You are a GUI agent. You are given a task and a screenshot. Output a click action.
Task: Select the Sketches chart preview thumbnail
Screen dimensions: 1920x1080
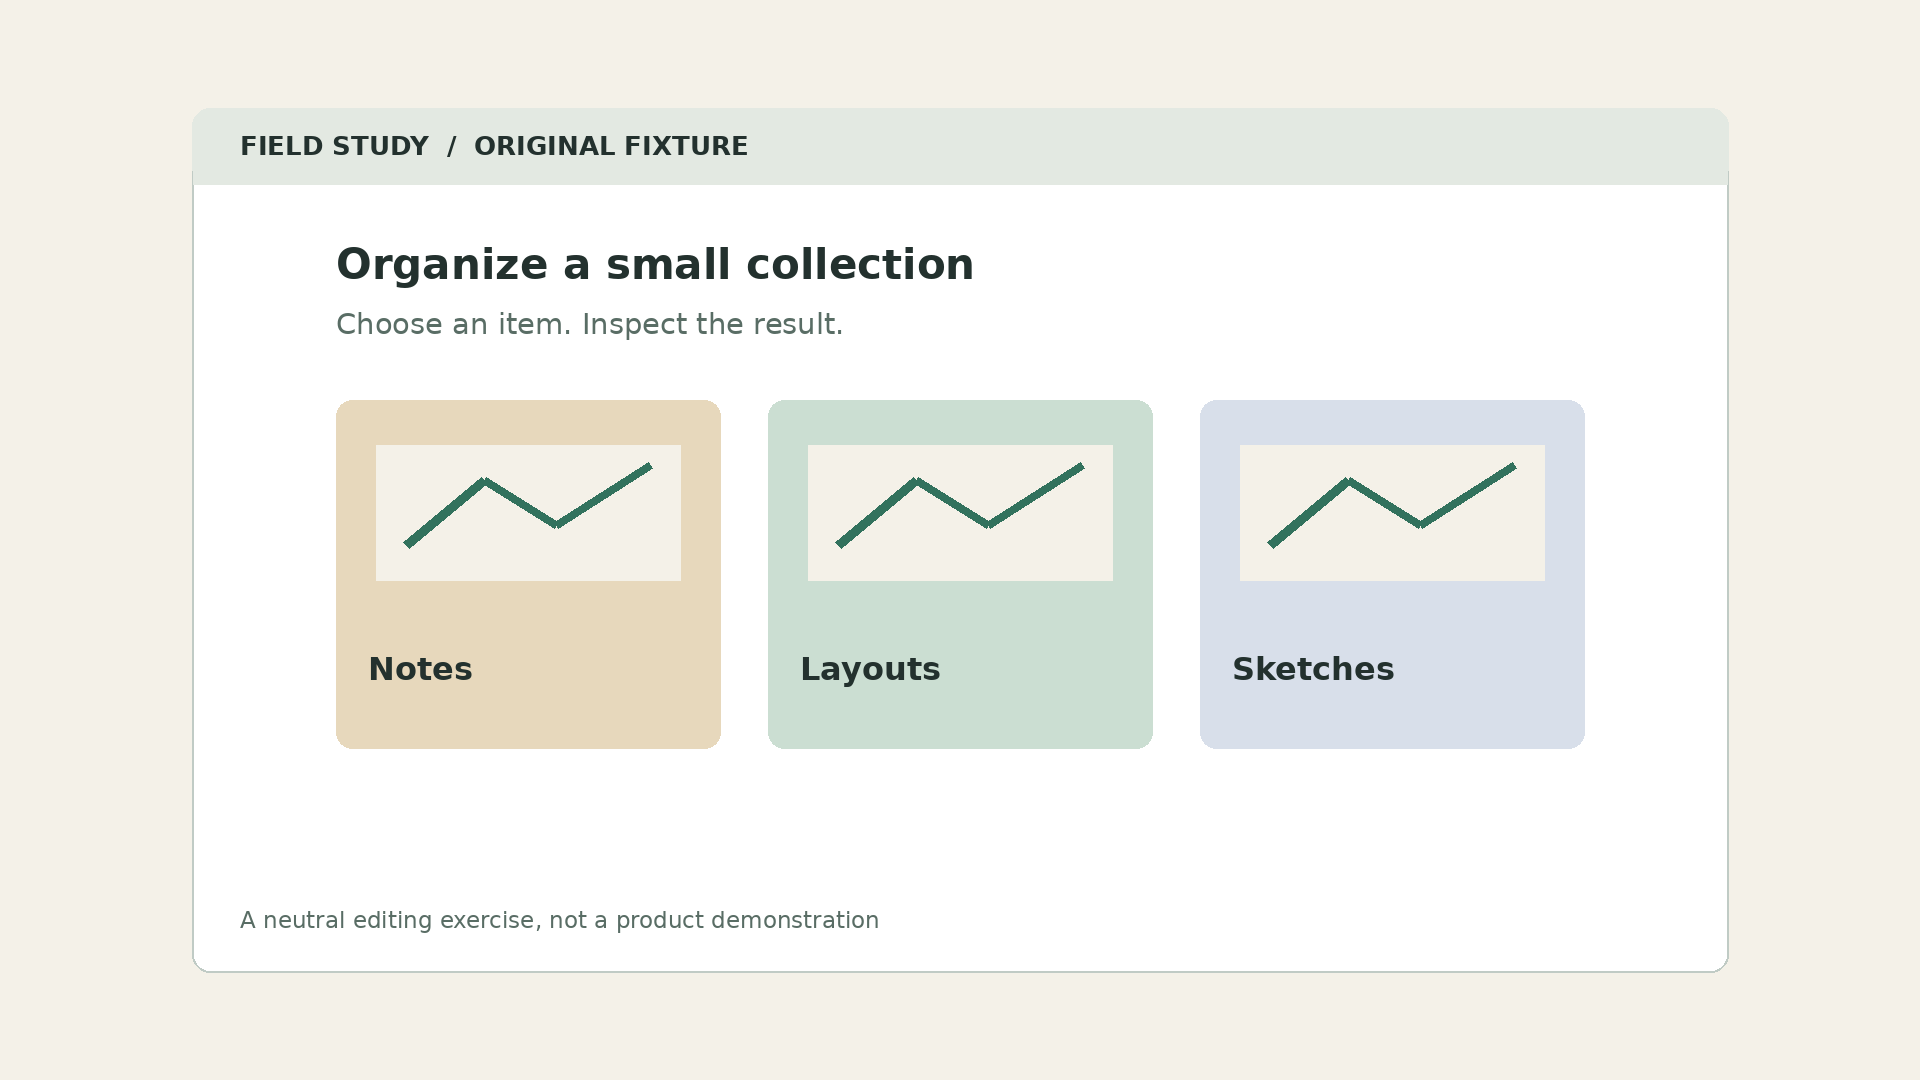point(1392,513)
